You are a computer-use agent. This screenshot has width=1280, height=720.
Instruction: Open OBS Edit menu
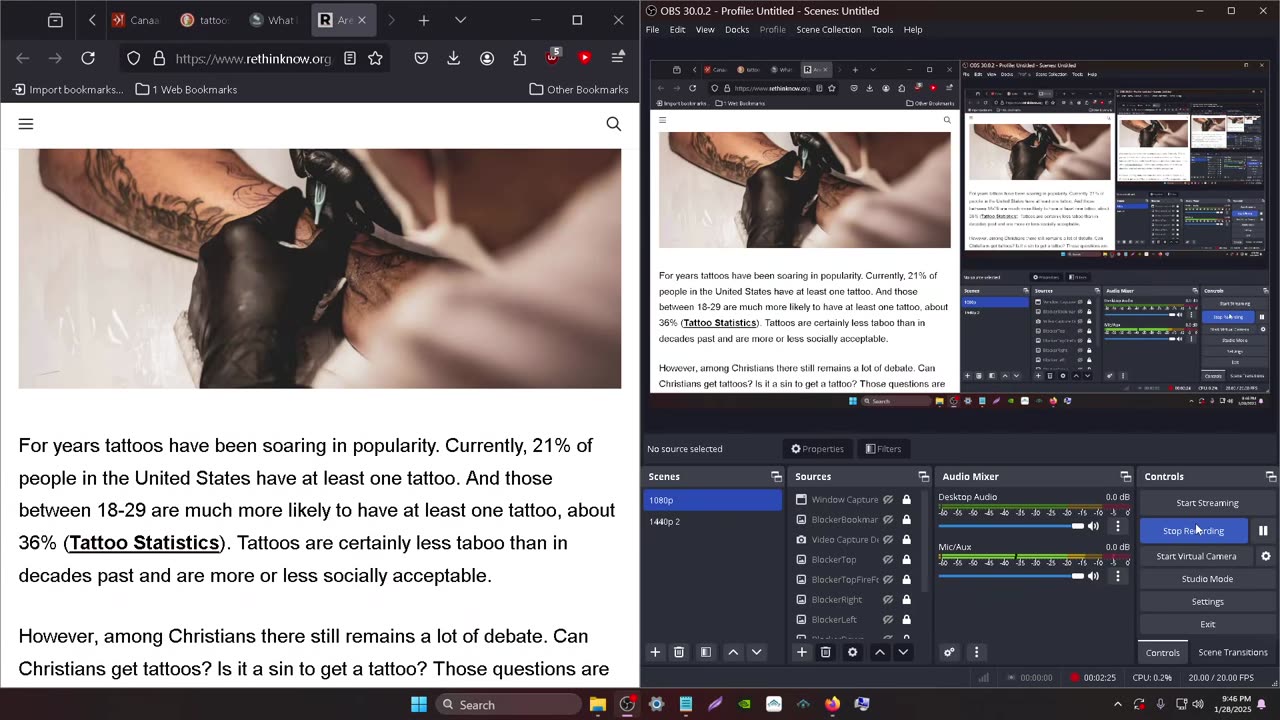pyautogui.click(x=677, y=30)
